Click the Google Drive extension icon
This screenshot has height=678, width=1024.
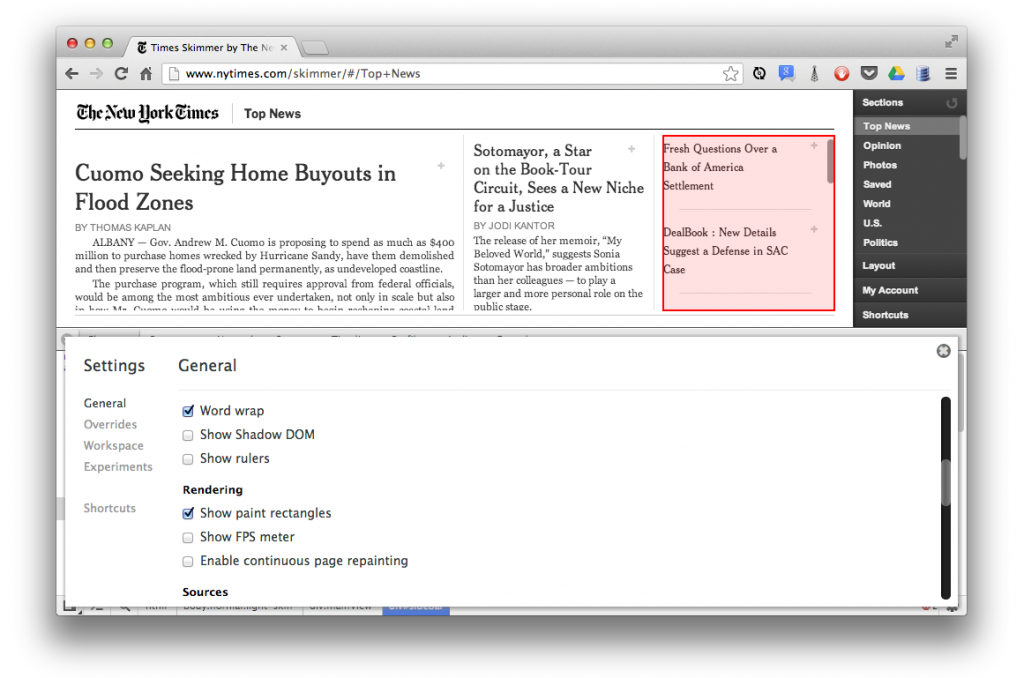[897, 73]
